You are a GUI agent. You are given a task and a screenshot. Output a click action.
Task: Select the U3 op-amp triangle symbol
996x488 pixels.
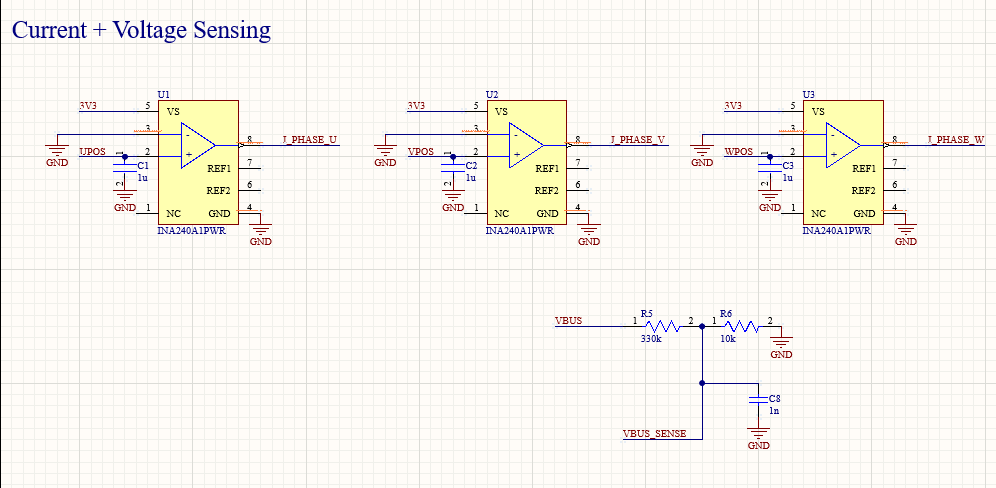tap(843, 146)
